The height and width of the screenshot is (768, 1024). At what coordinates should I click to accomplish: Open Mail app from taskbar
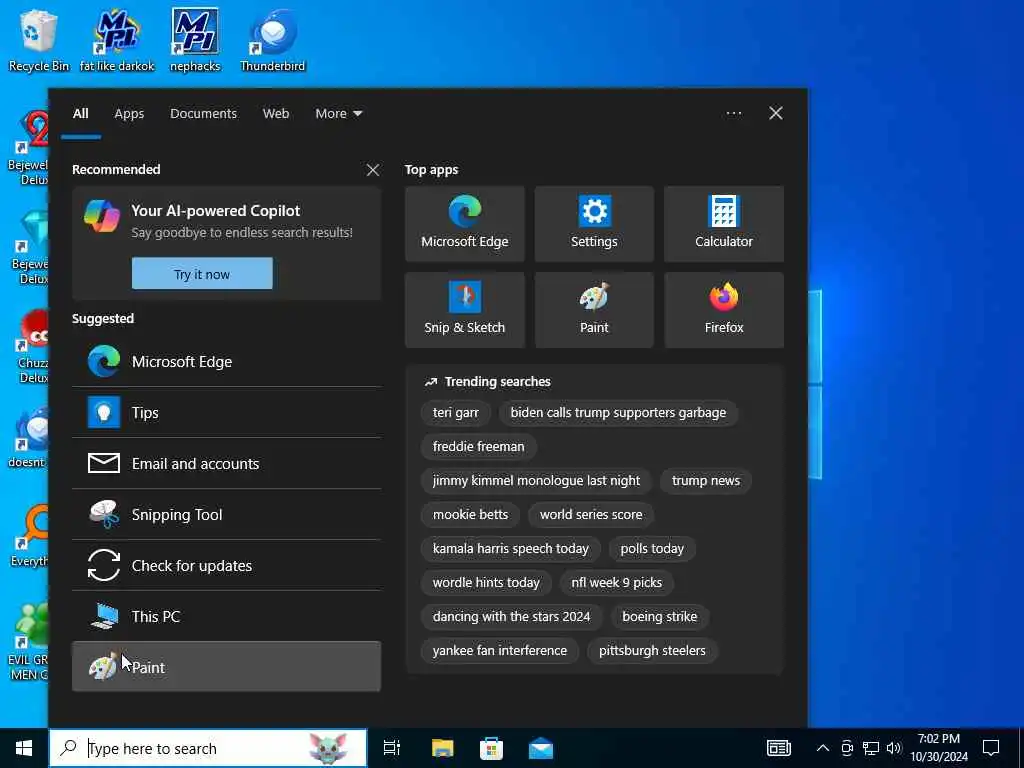tap(541, 748)
